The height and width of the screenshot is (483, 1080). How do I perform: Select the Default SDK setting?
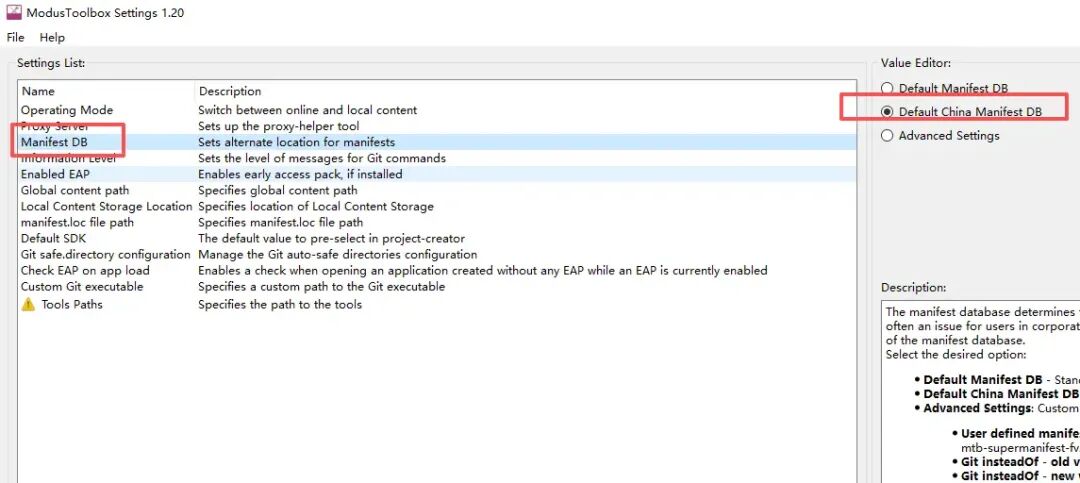click(x=437, y=238)
